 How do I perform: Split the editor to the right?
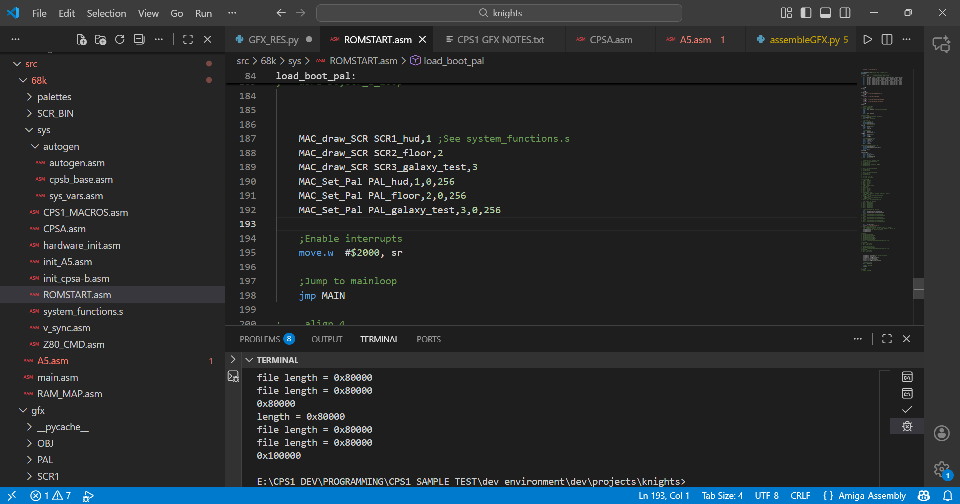click(x=887, y=39)
